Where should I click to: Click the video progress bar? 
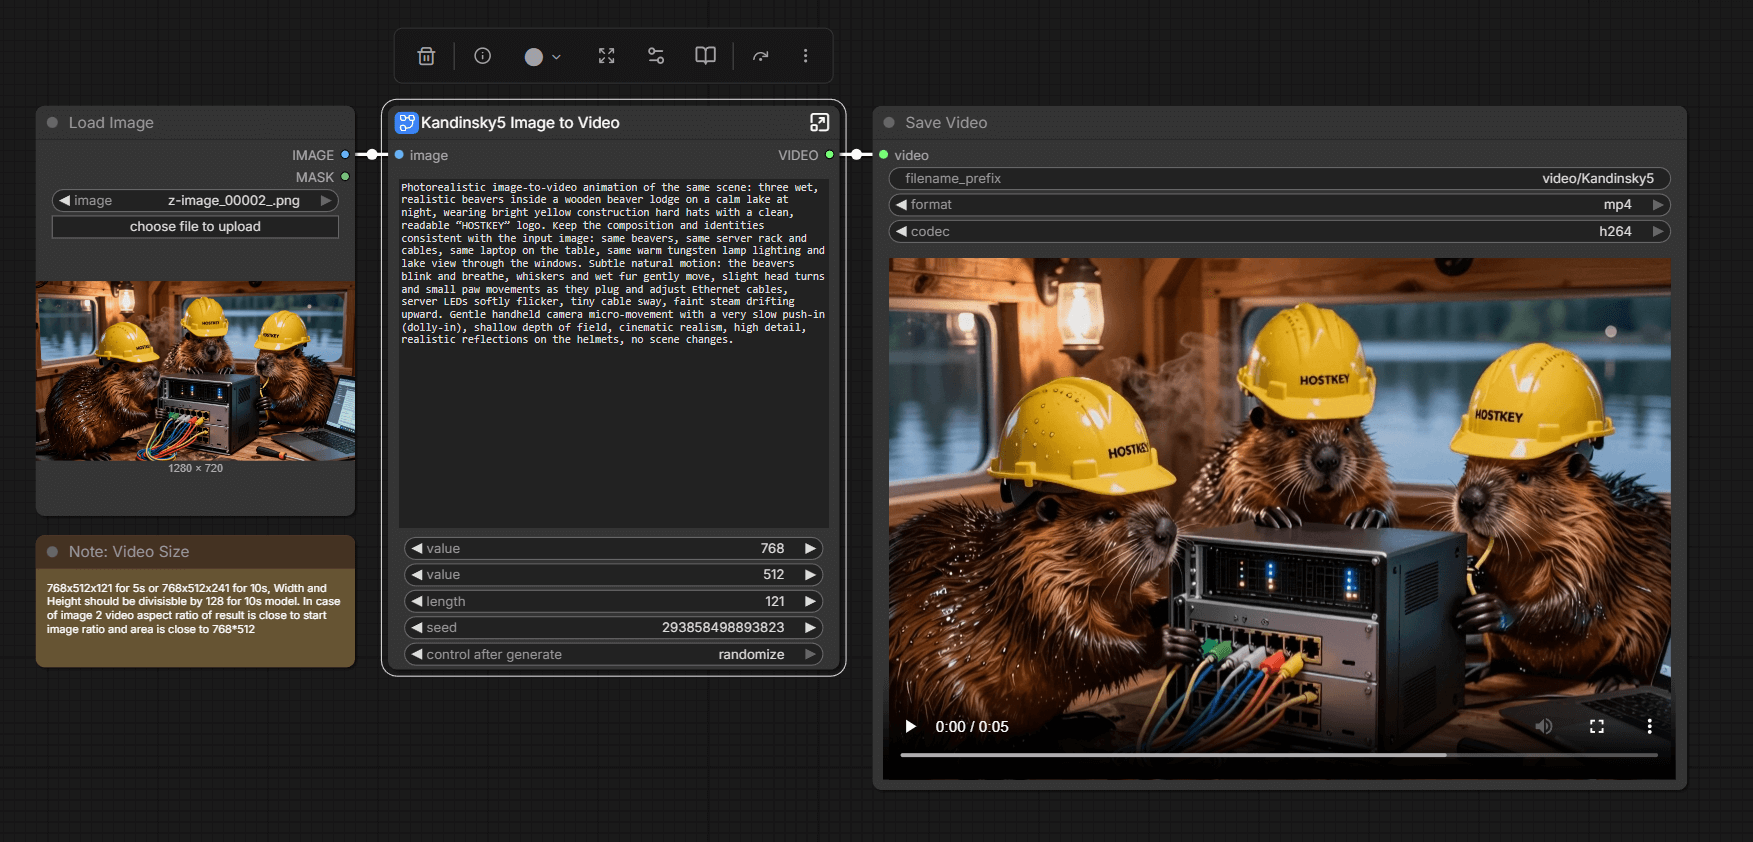1278,755
